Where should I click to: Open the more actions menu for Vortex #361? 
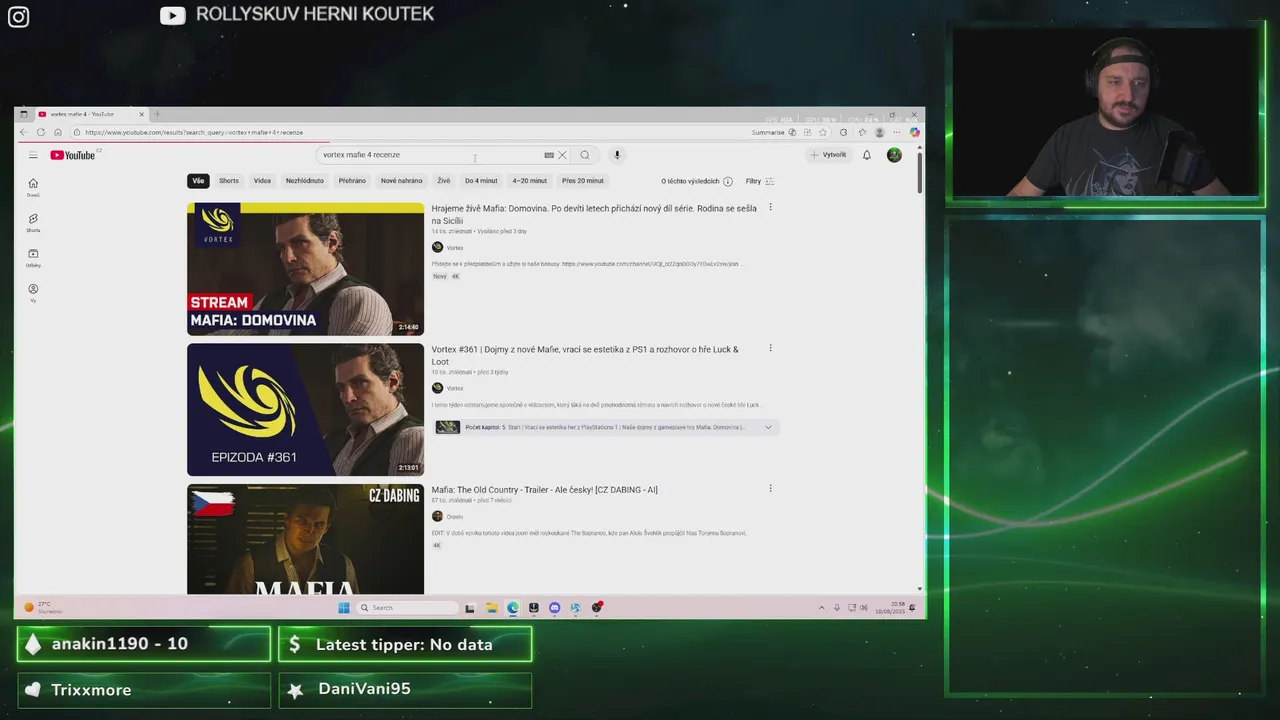point(770,348)
